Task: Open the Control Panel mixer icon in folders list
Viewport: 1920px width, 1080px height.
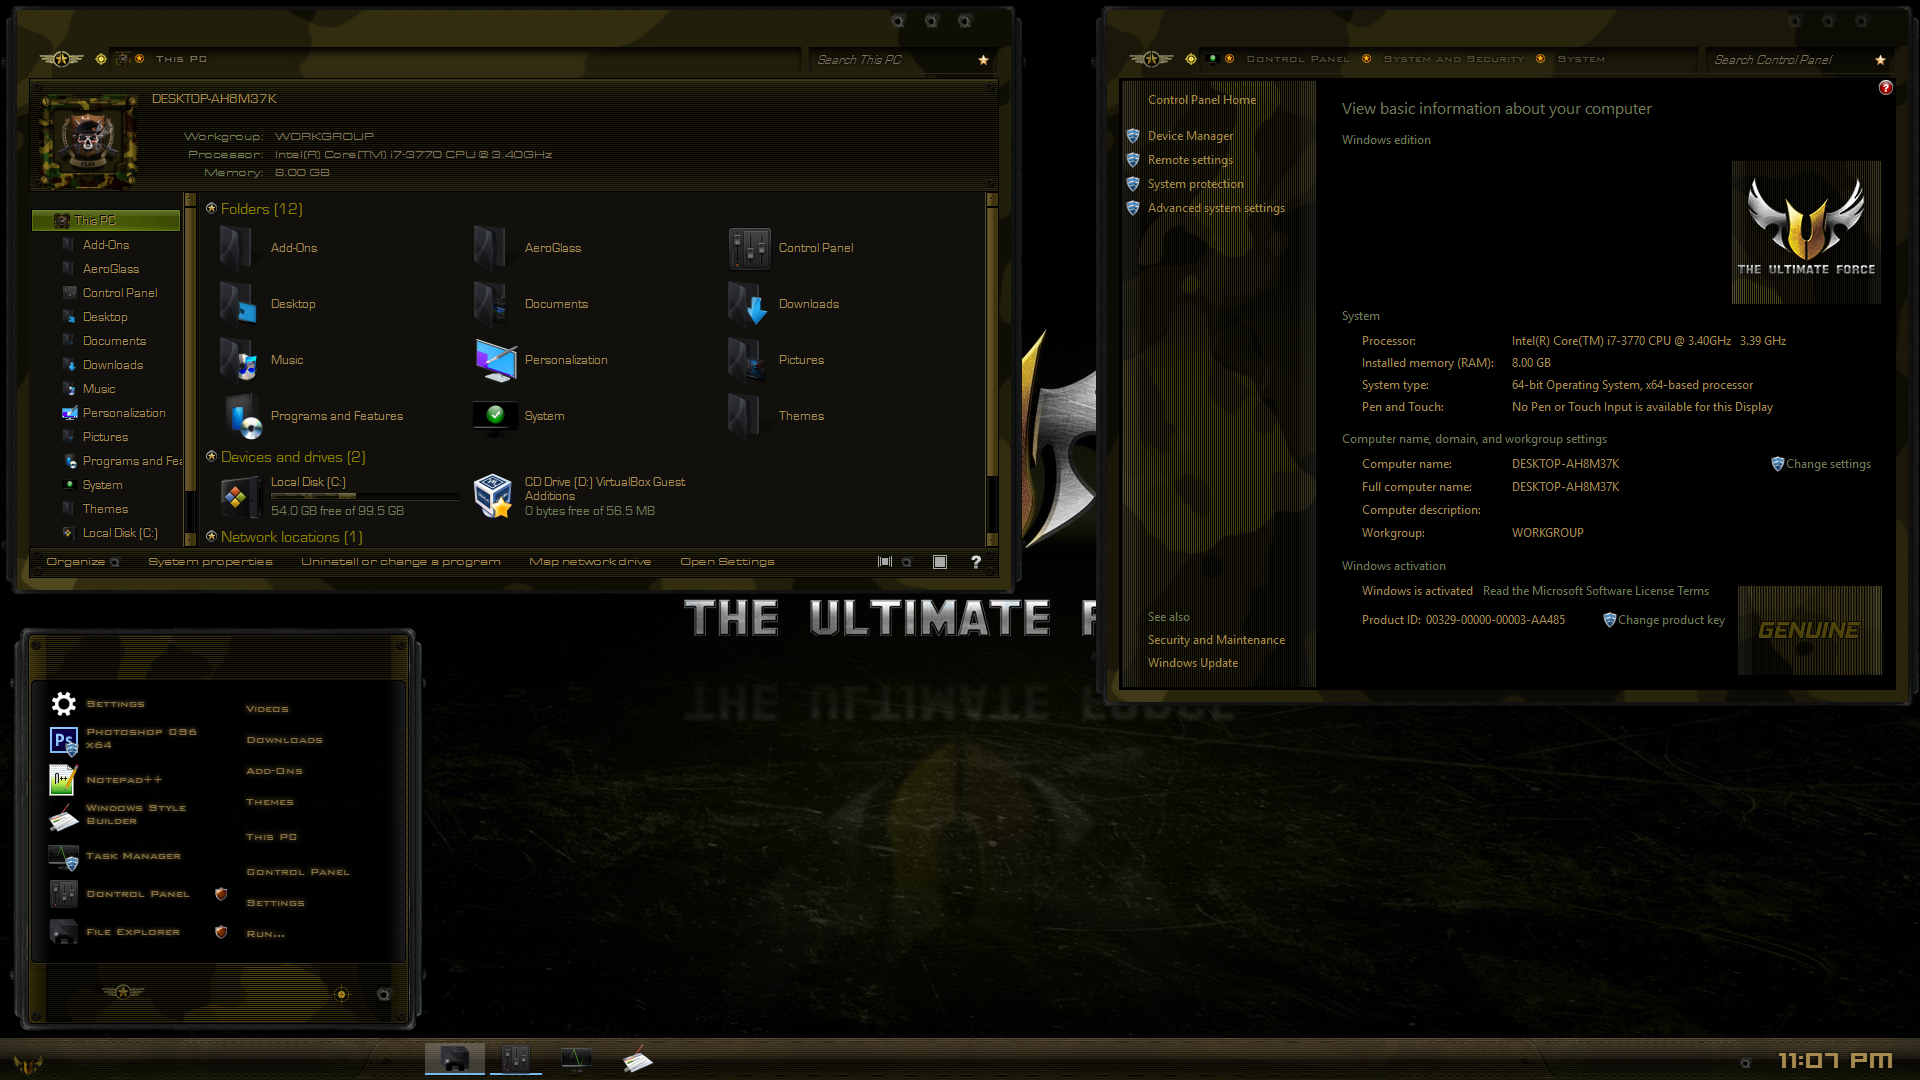Action: tap(749, 248)
